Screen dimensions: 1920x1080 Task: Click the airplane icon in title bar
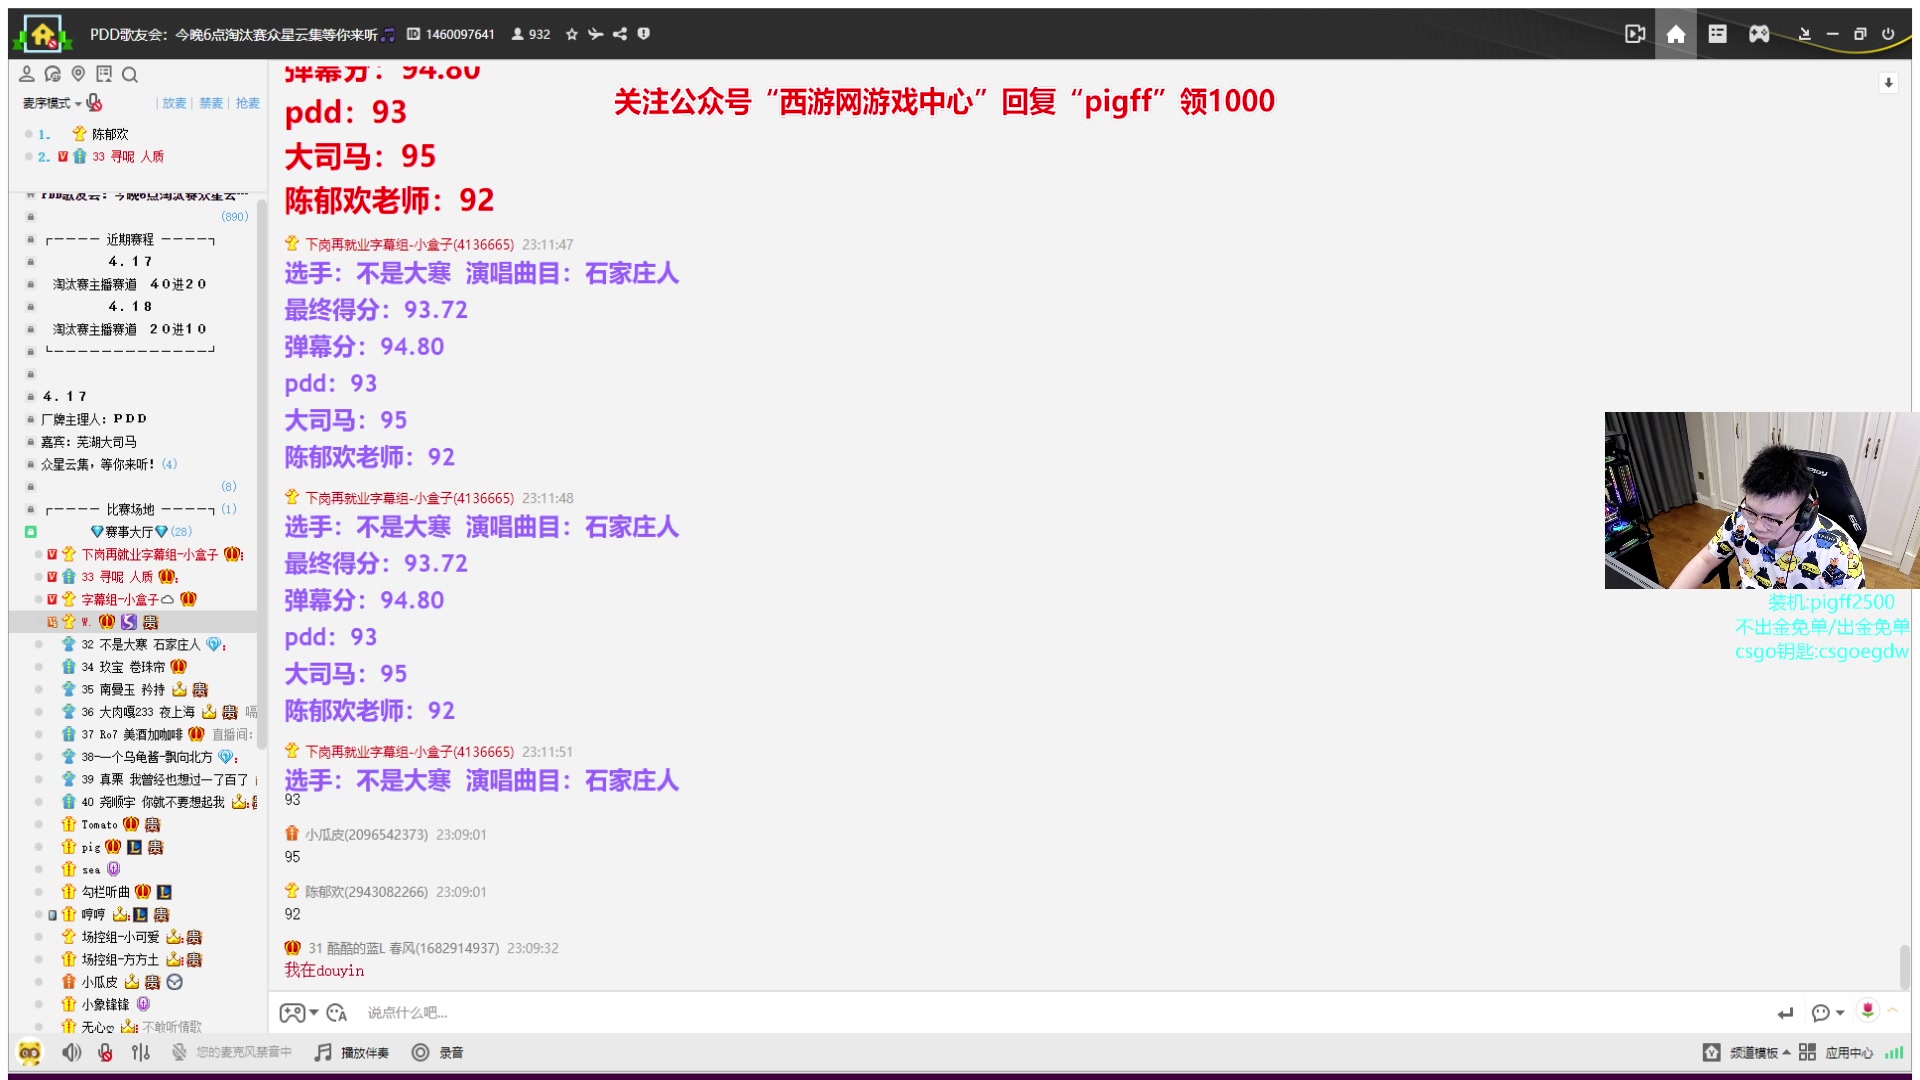[x=596, y=34]
